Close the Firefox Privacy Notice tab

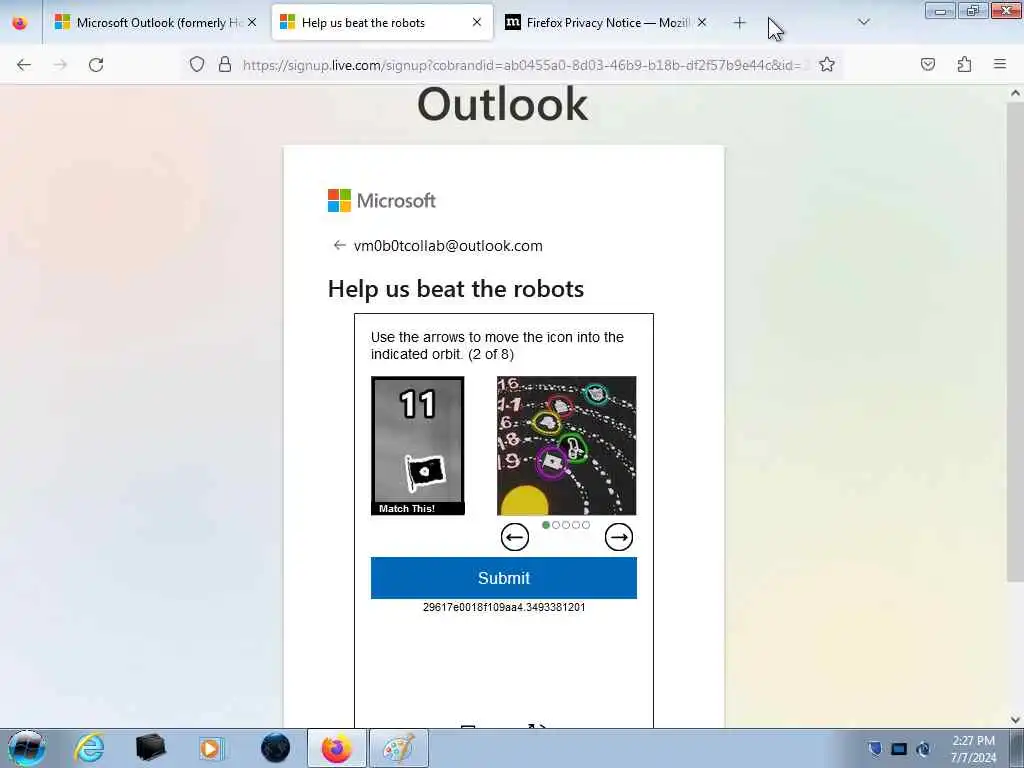point(702,22)
